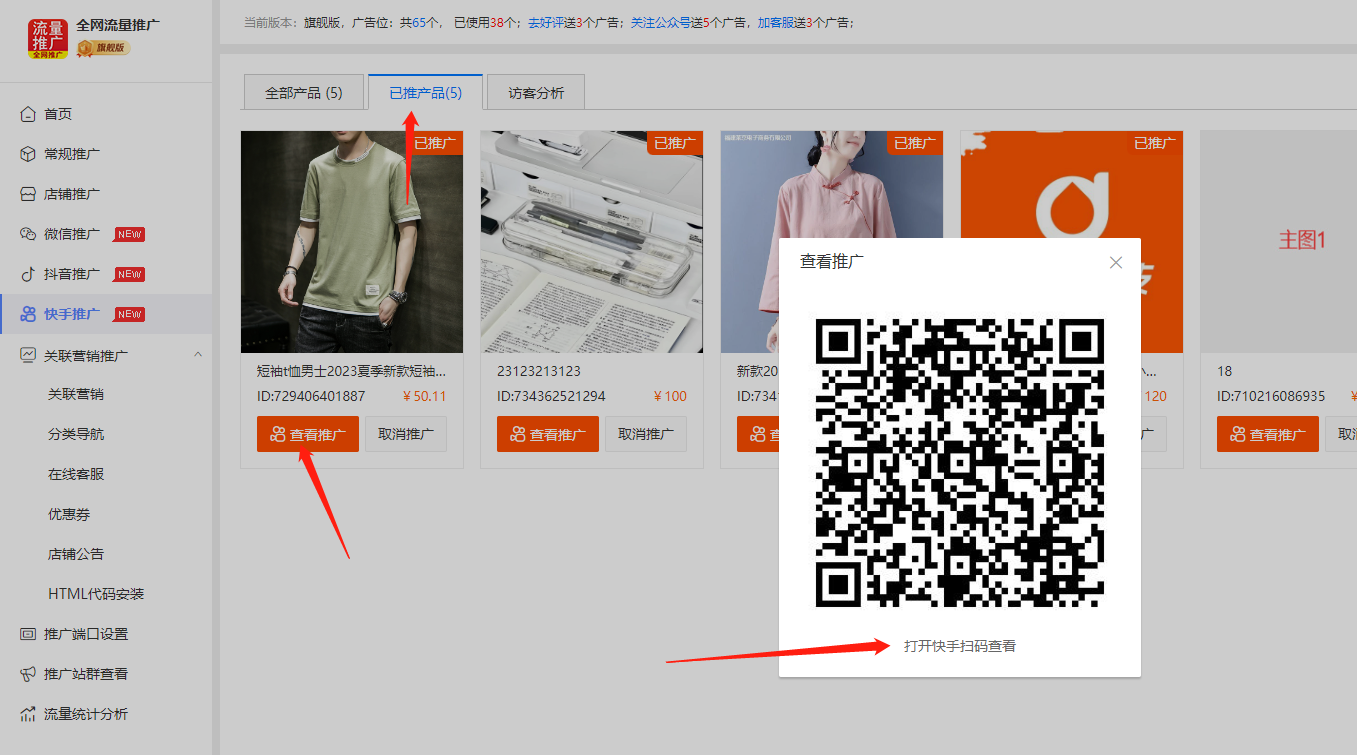Click the Douyin note icon in sidebar

[x=28, y=274]
